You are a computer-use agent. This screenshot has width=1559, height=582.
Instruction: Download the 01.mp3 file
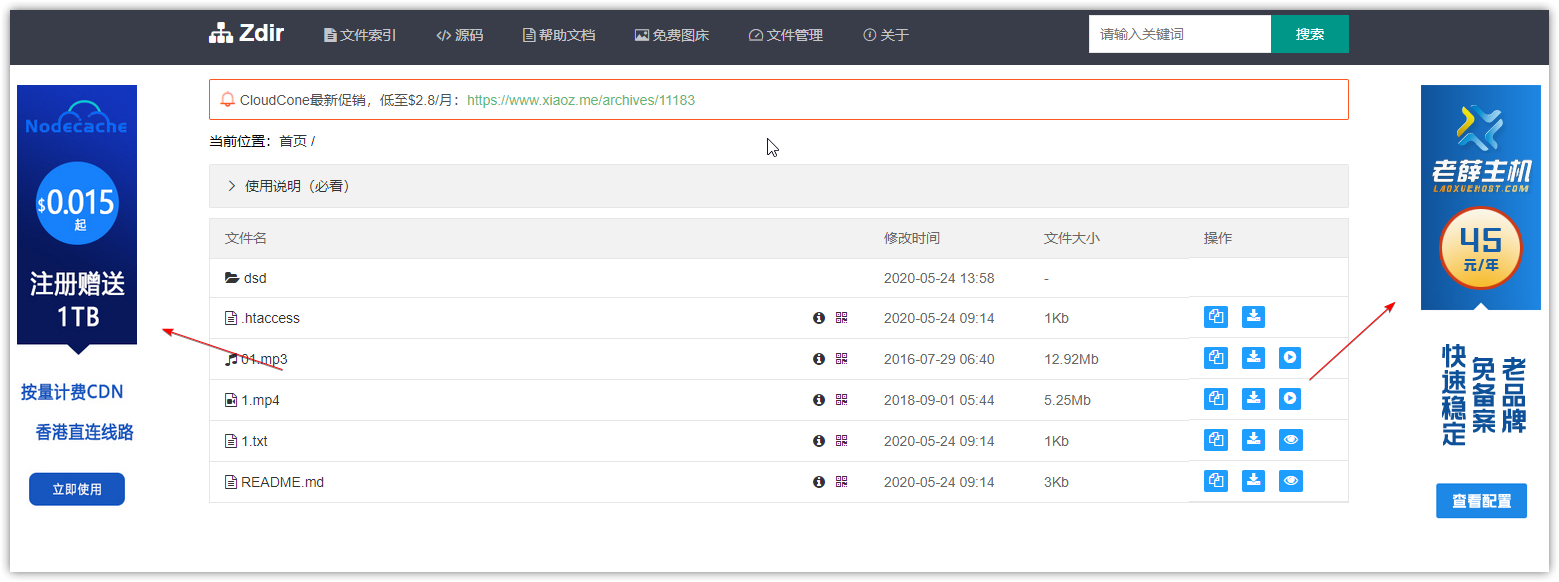(1253, 357)
